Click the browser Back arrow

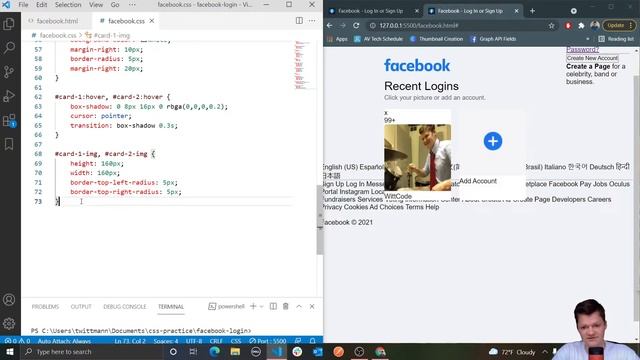[x=330, y=25]
